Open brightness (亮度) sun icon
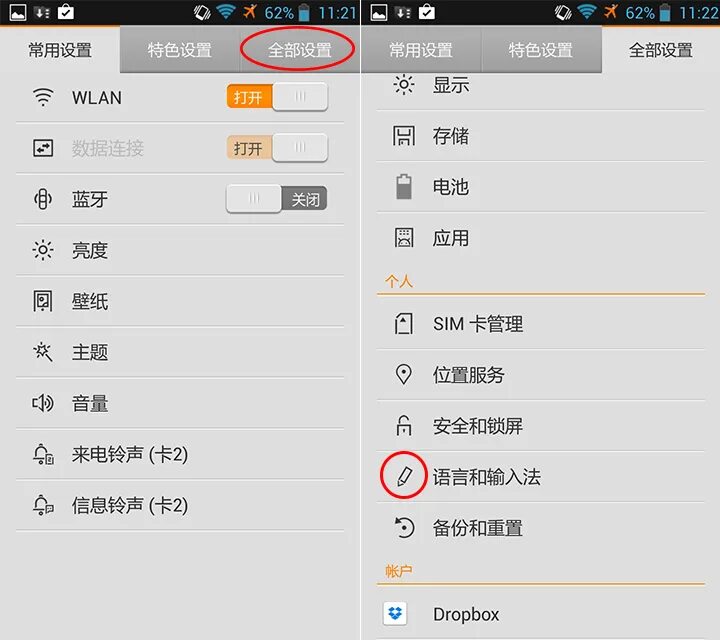This screenshot has height=640, width=720. point(43,250)
